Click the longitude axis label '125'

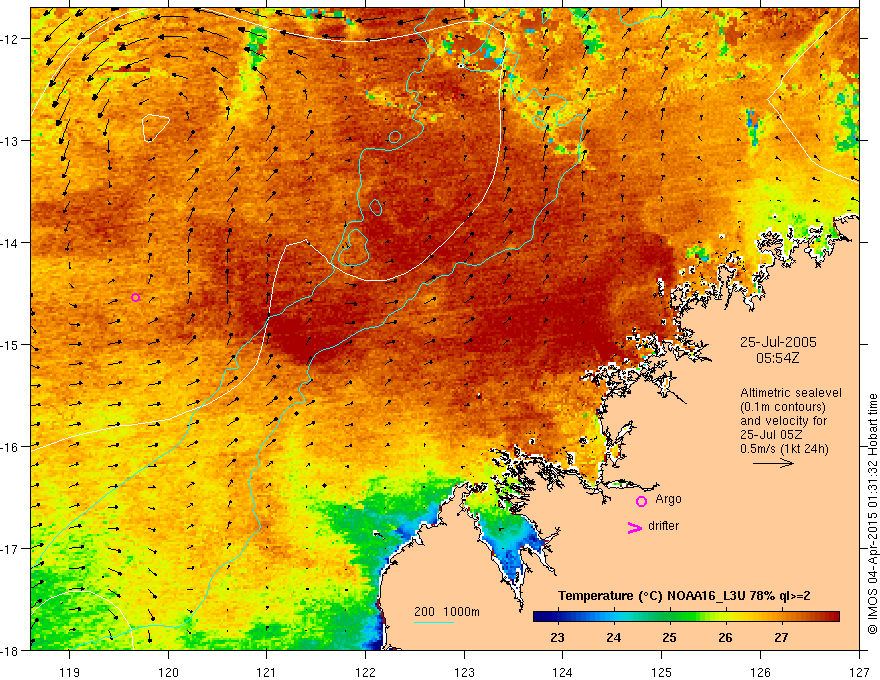[662, 672]
